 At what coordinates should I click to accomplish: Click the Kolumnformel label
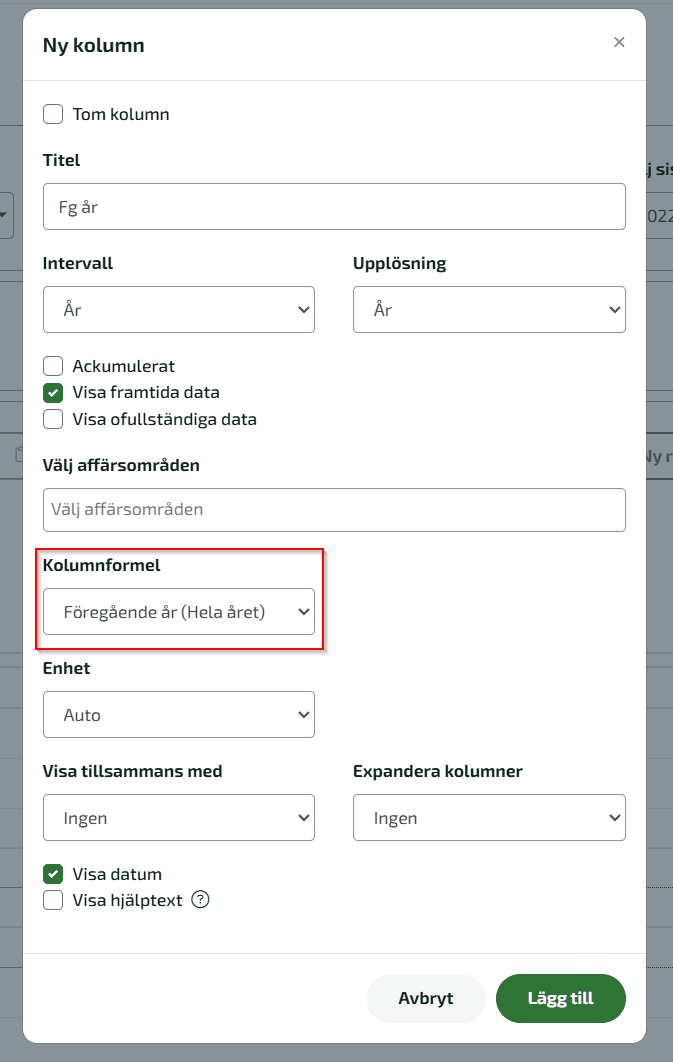coord(101,565)
